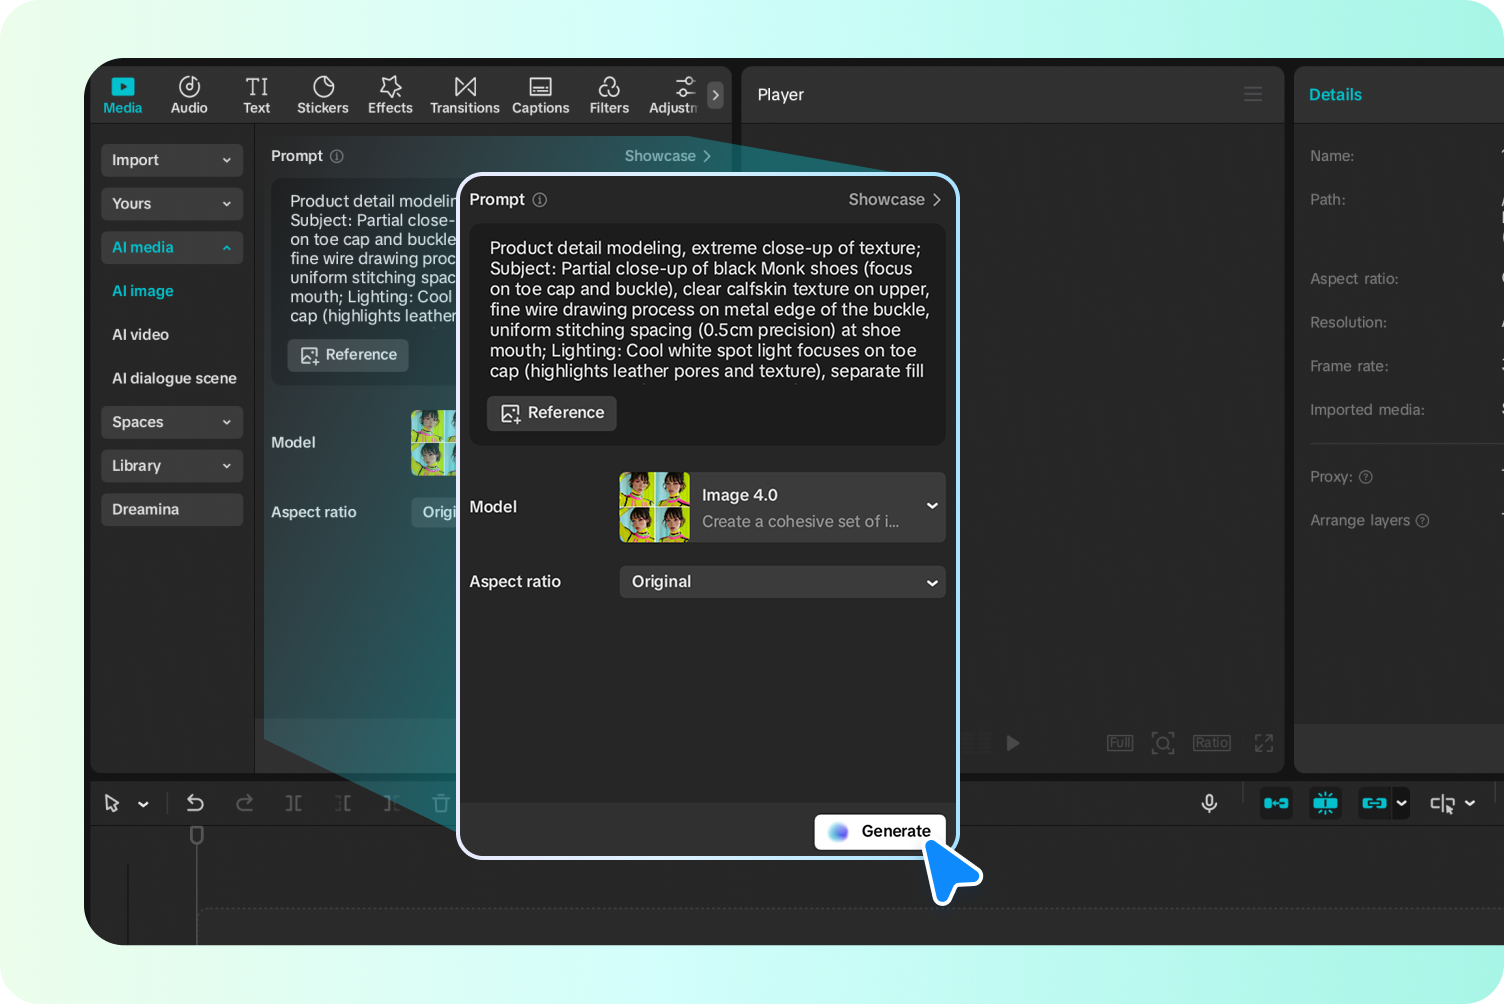Open the Transitions panel
This screenshot has height=1004, width=1504.
pos(464,94)
